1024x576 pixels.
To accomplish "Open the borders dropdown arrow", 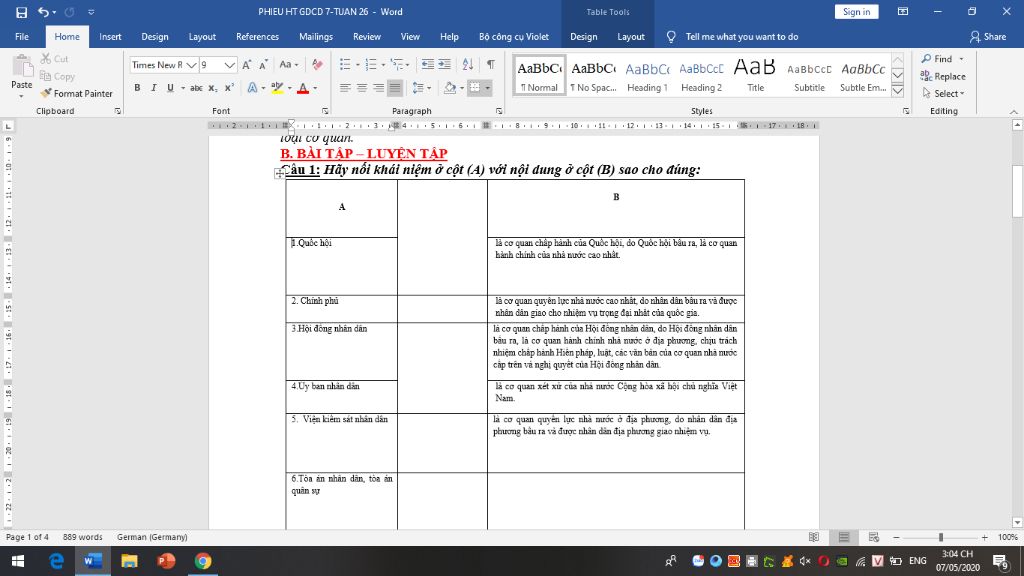I will (x=488, y=88).
